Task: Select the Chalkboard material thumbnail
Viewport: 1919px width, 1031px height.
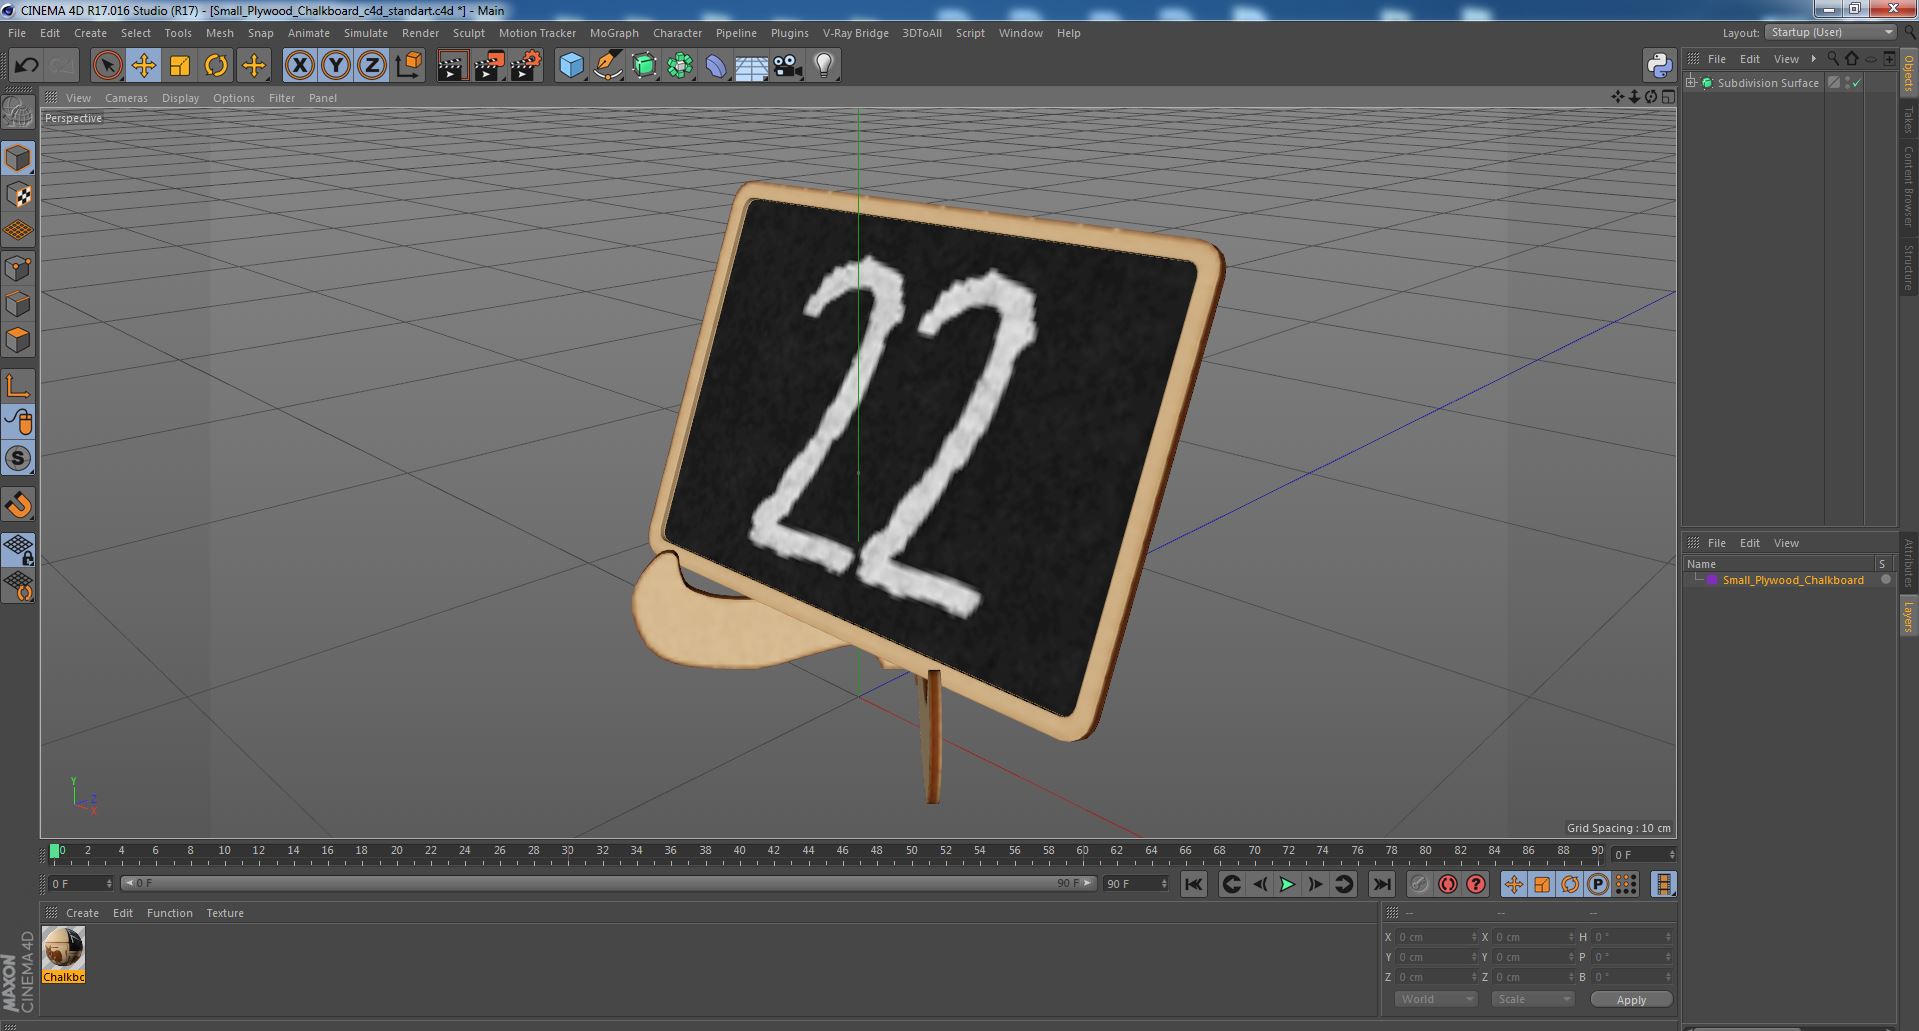Action: (x=63, y=948)
